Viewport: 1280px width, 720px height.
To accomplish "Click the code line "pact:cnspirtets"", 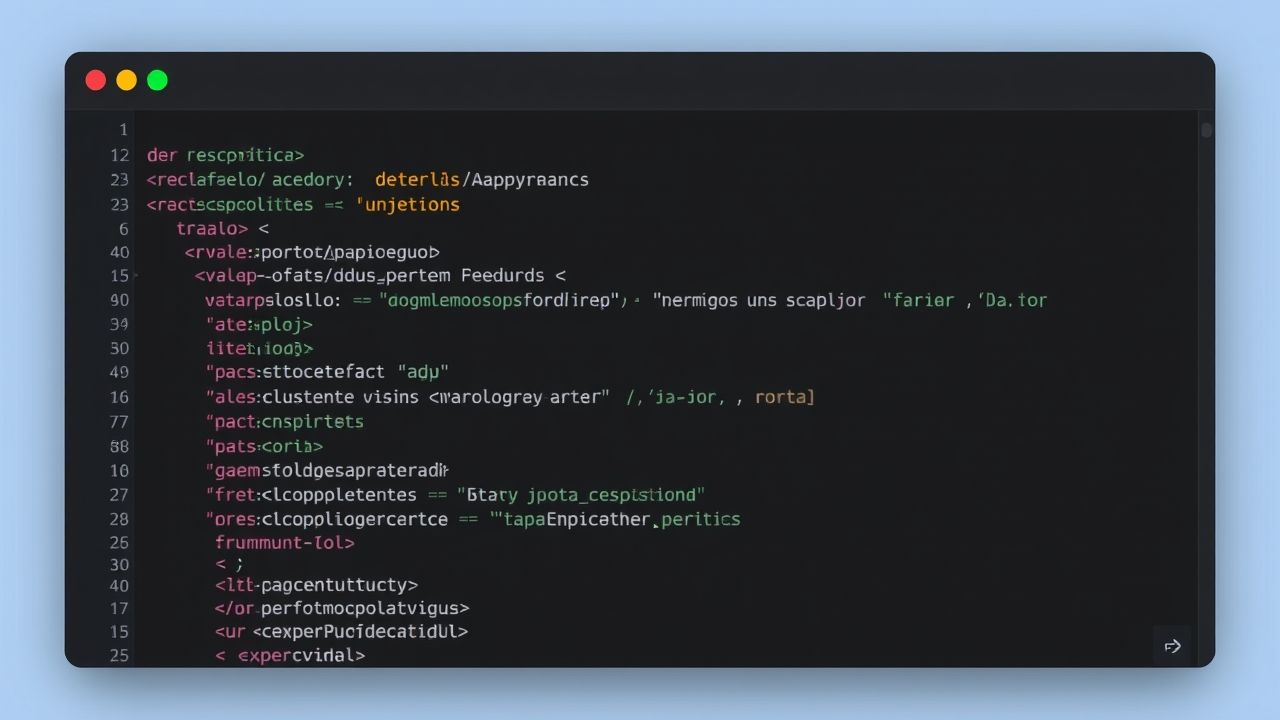I will [285, 421].
